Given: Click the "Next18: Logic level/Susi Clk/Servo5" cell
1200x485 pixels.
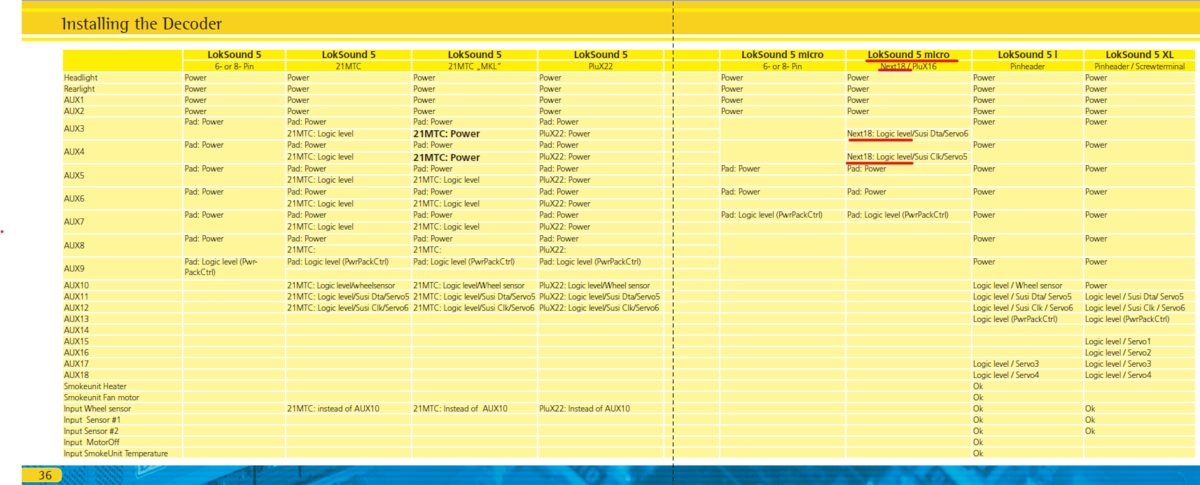Looking at the screenshot, I should [x=907, y=156].
